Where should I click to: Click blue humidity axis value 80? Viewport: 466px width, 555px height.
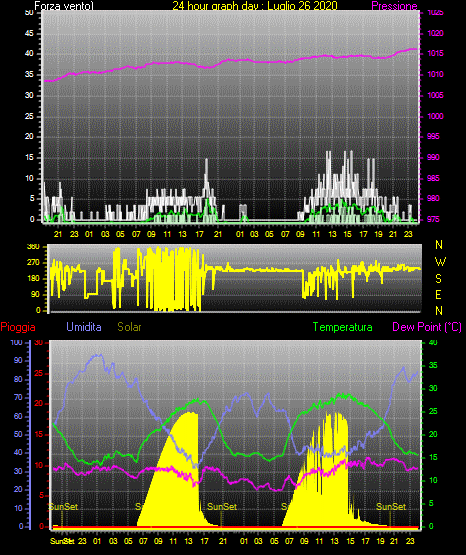[x=18, y=379]
